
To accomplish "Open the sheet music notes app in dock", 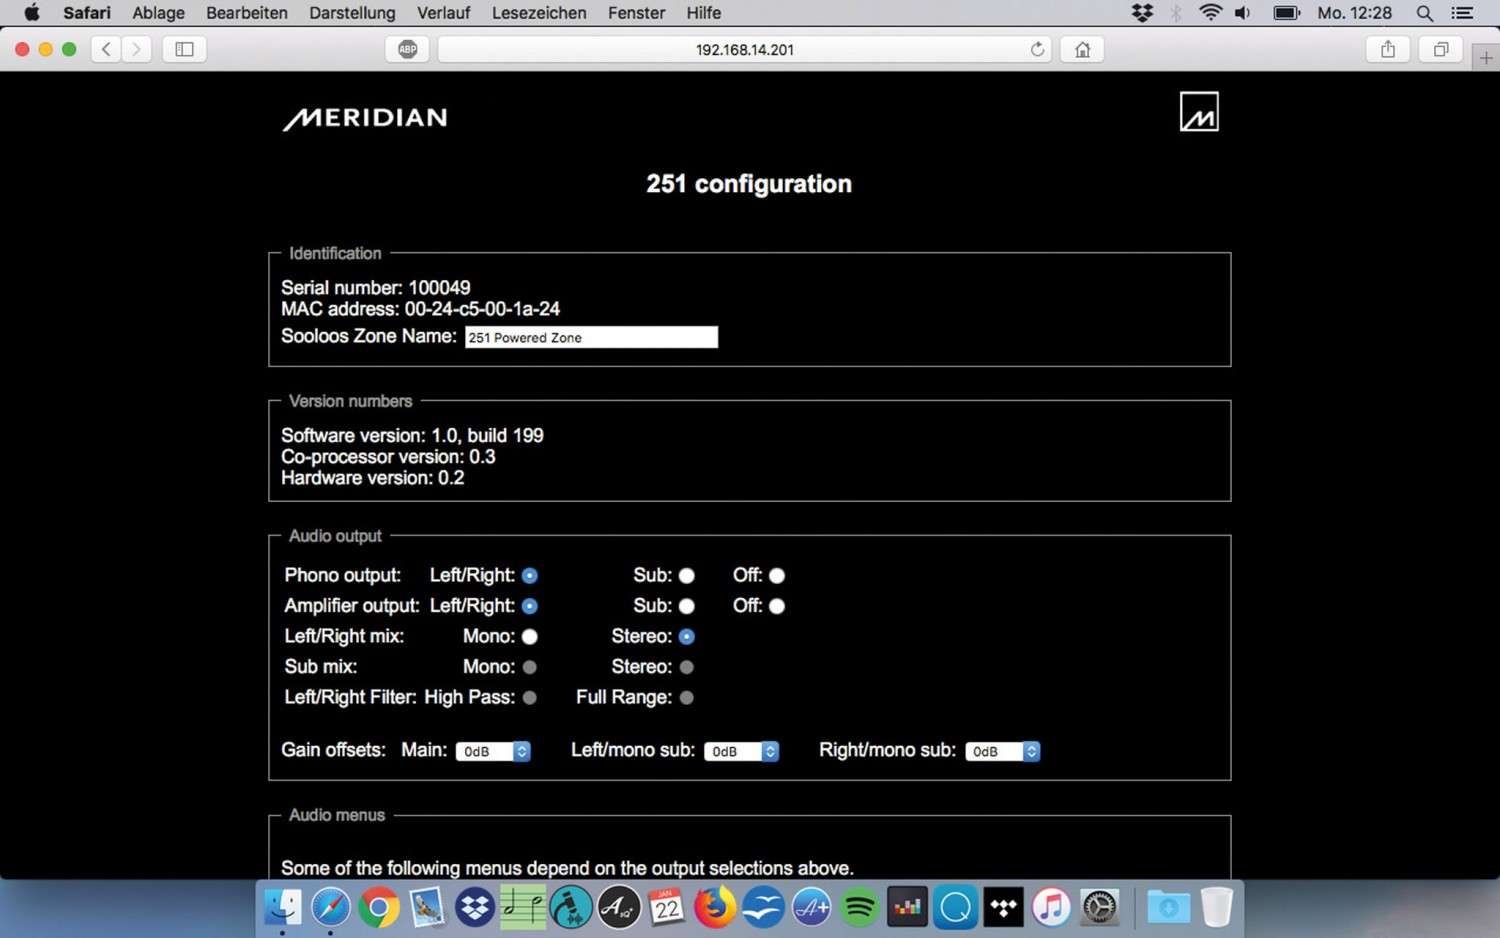I will coord(523,907).
